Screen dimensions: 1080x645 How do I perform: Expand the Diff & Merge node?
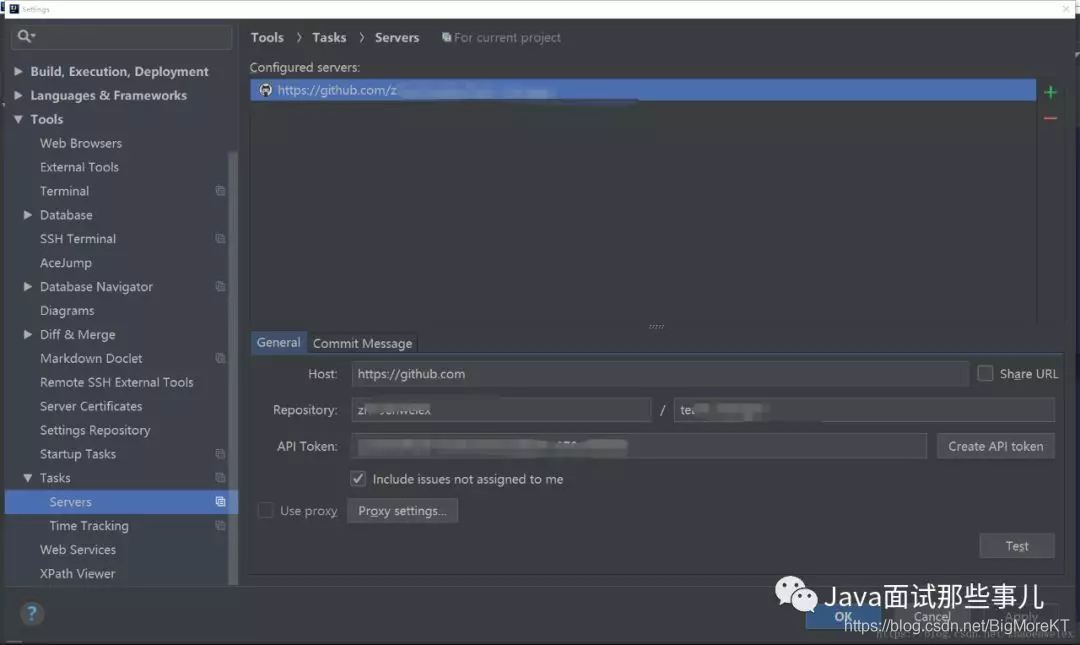pos(28,334)
